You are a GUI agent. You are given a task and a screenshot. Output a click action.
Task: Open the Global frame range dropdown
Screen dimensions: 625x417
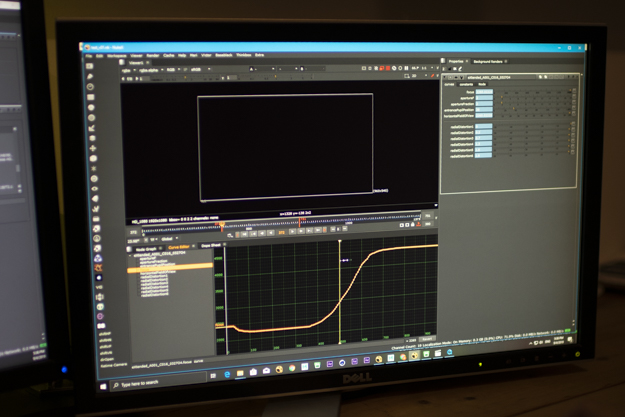click(169, 239)
